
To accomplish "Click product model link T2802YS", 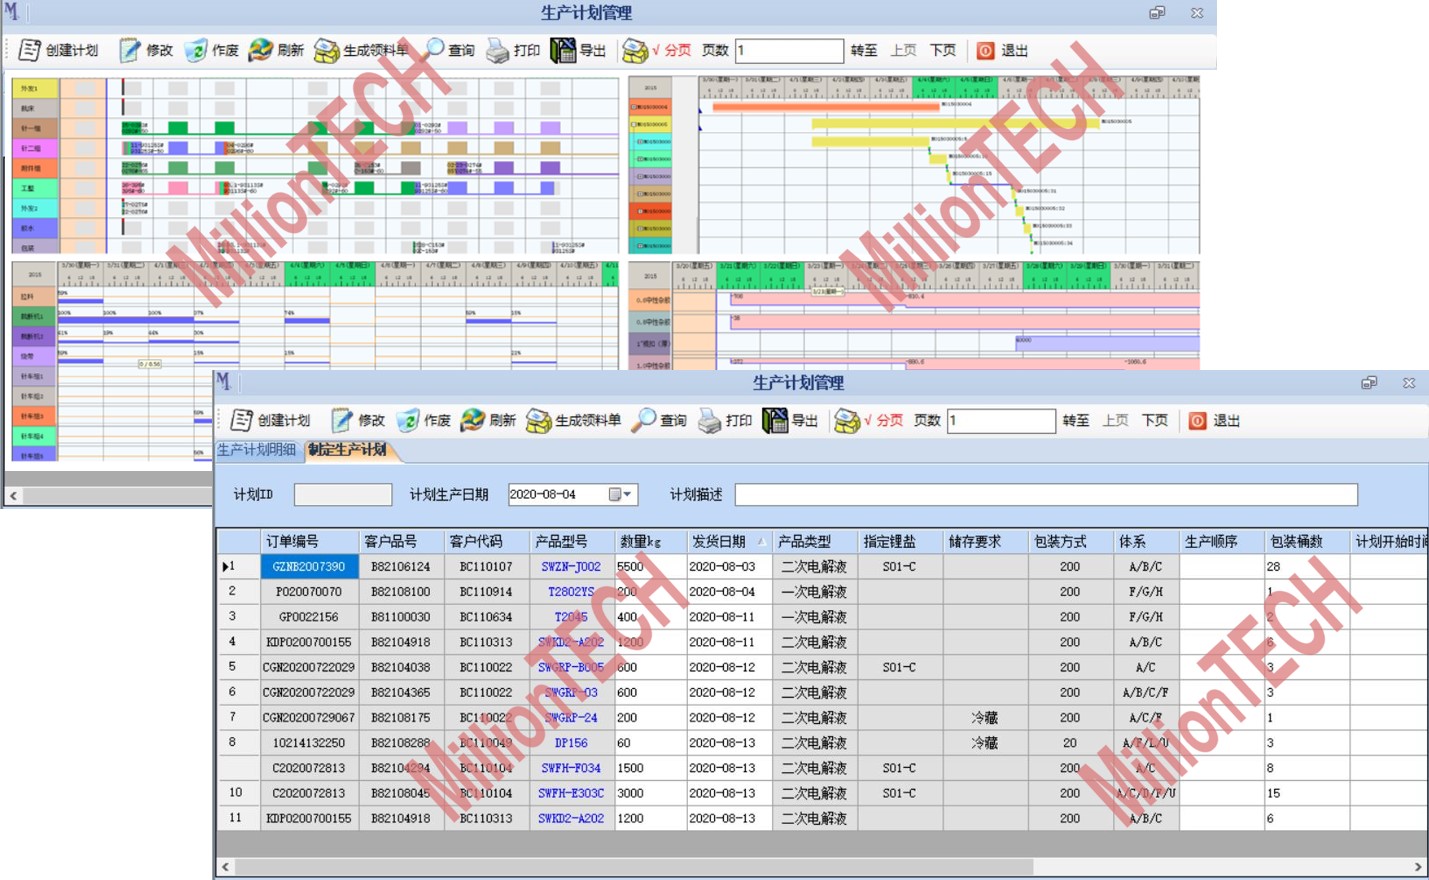I will tap(571, 592).
